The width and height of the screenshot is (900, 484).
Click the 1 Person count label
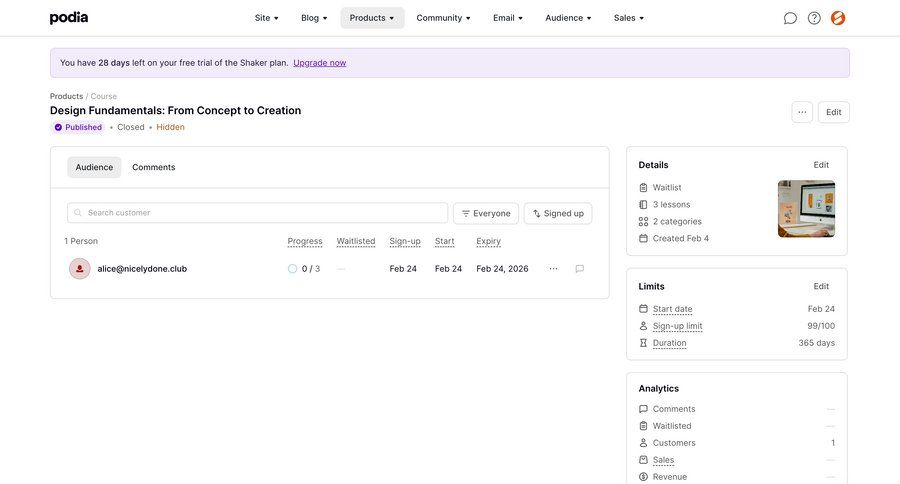(x=81, y=241)
